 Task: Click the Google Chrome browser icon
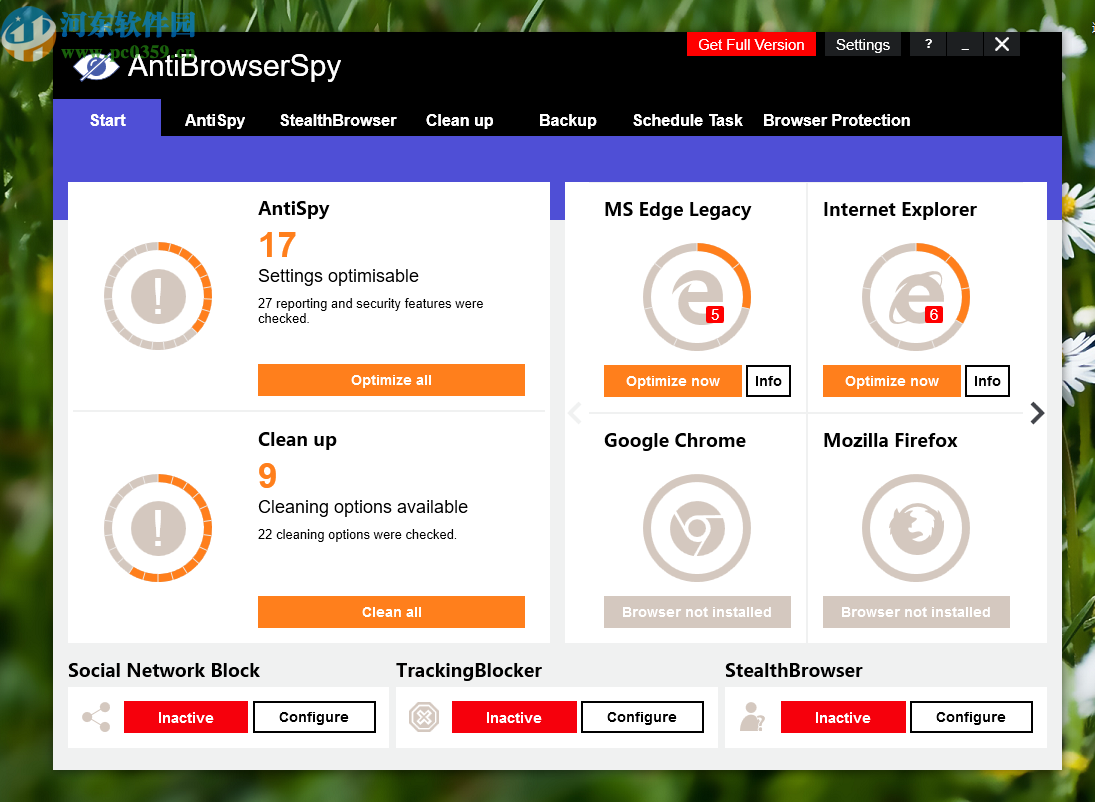click(697, 528)
